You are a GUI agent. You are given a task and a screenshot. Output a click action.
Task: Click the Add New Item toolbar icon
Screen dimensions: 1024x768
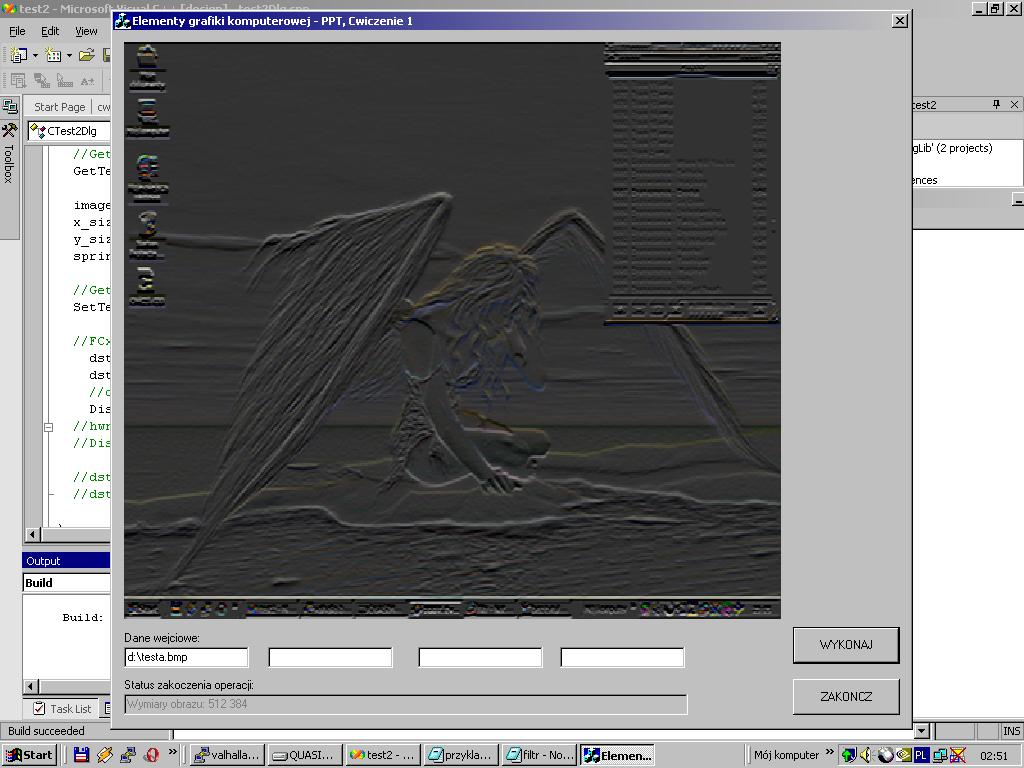pos(53,56)
